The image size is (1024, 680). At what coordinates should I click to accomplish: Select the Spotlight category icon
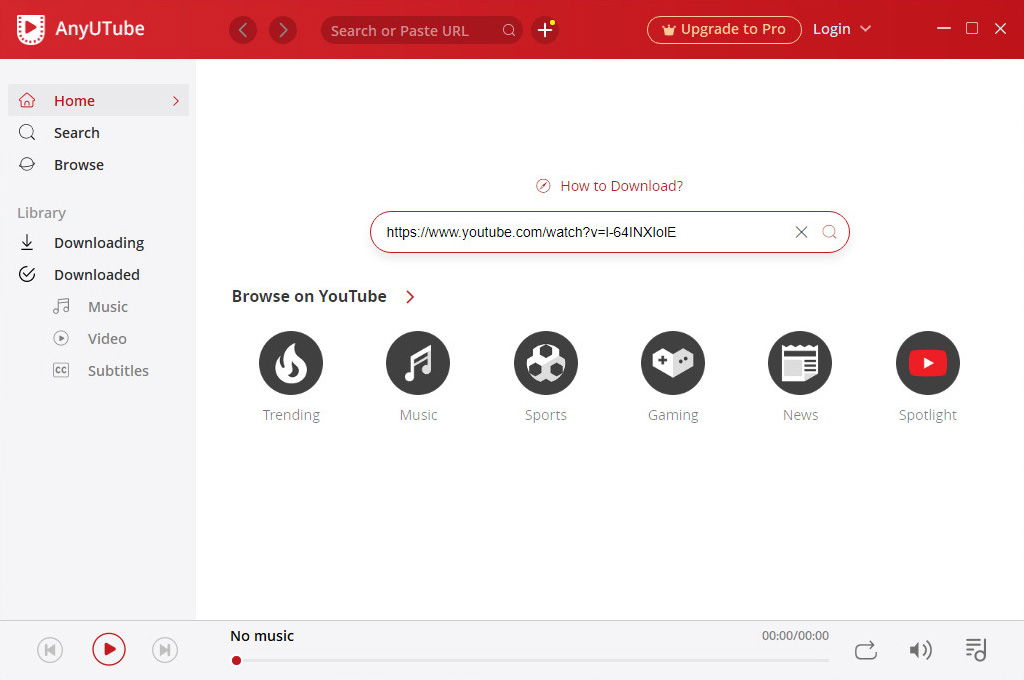point(927,363)
